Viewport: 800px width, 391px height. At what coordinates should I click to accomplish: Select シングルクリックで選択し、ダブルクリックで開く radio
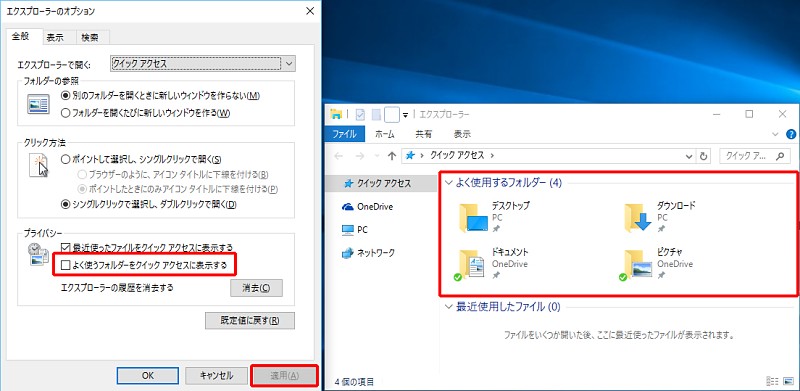pos(65,205)
